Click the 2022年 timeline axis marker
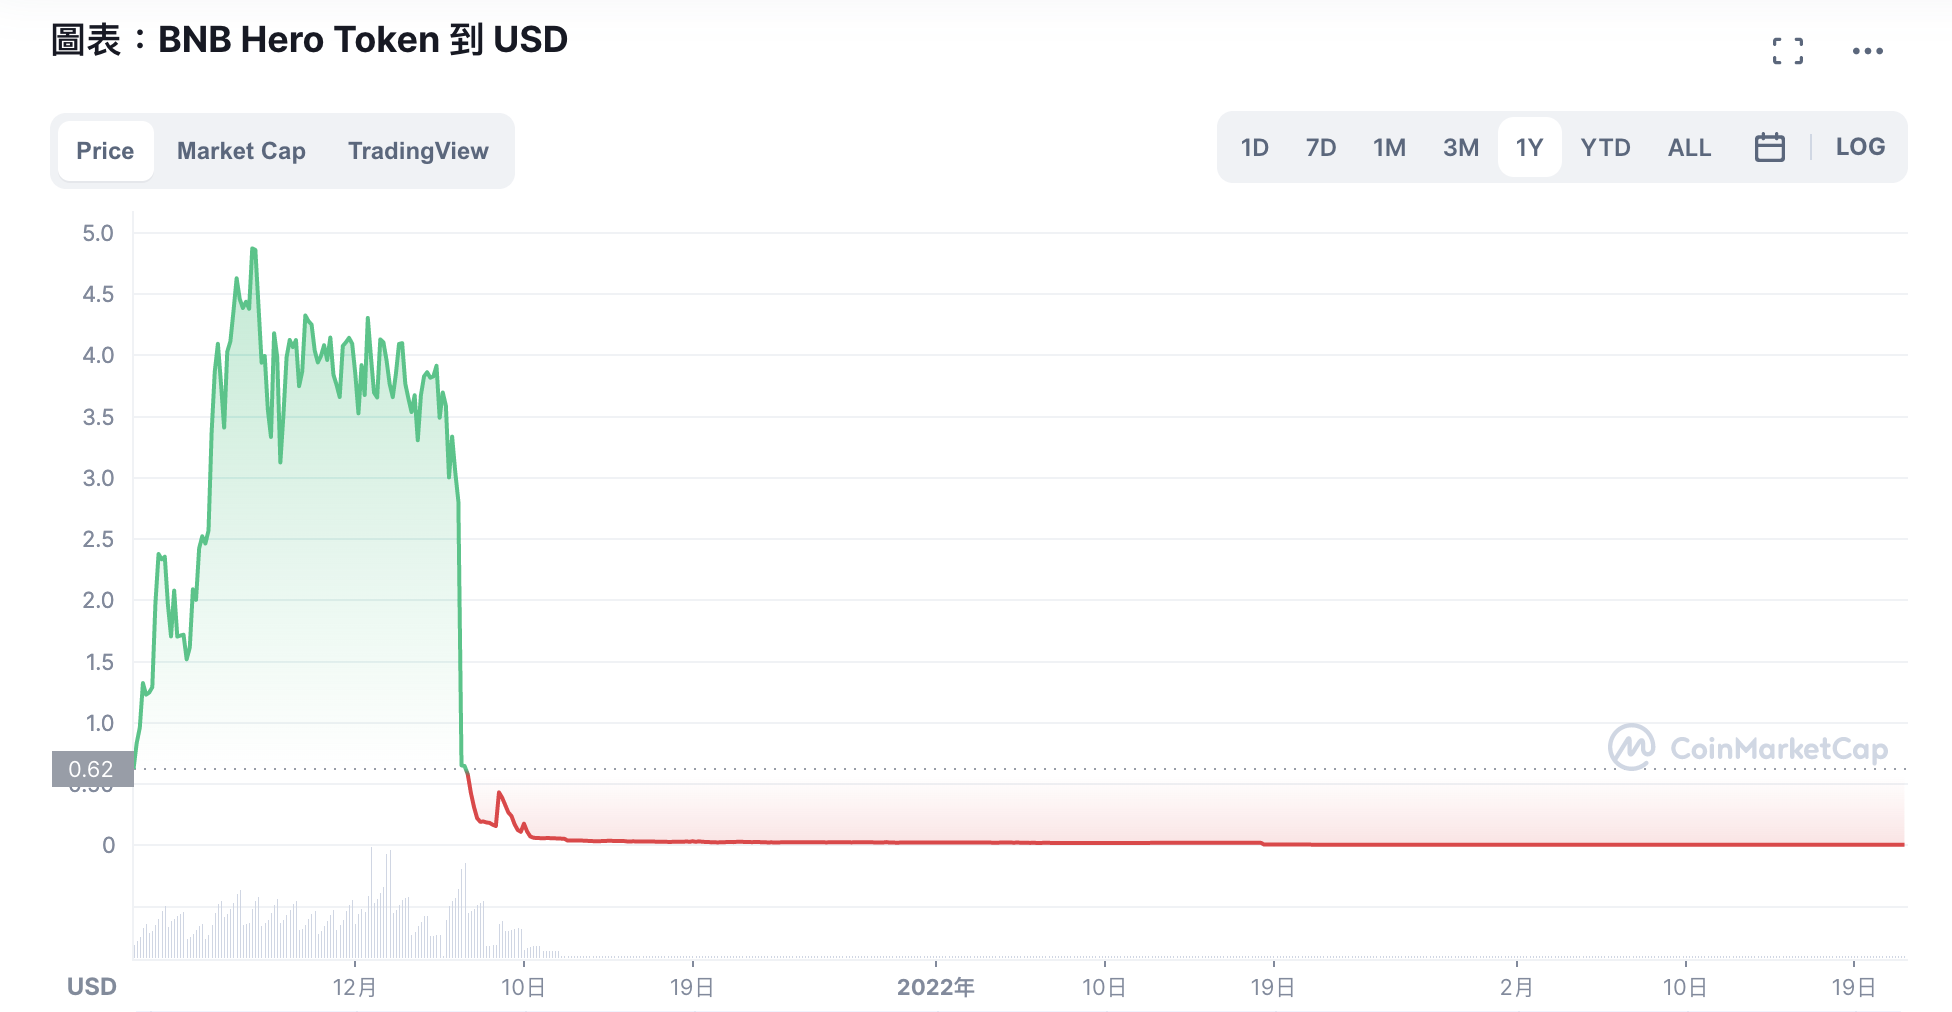The height and width of the screenshot is (1012, 1952). coord(935,987)
